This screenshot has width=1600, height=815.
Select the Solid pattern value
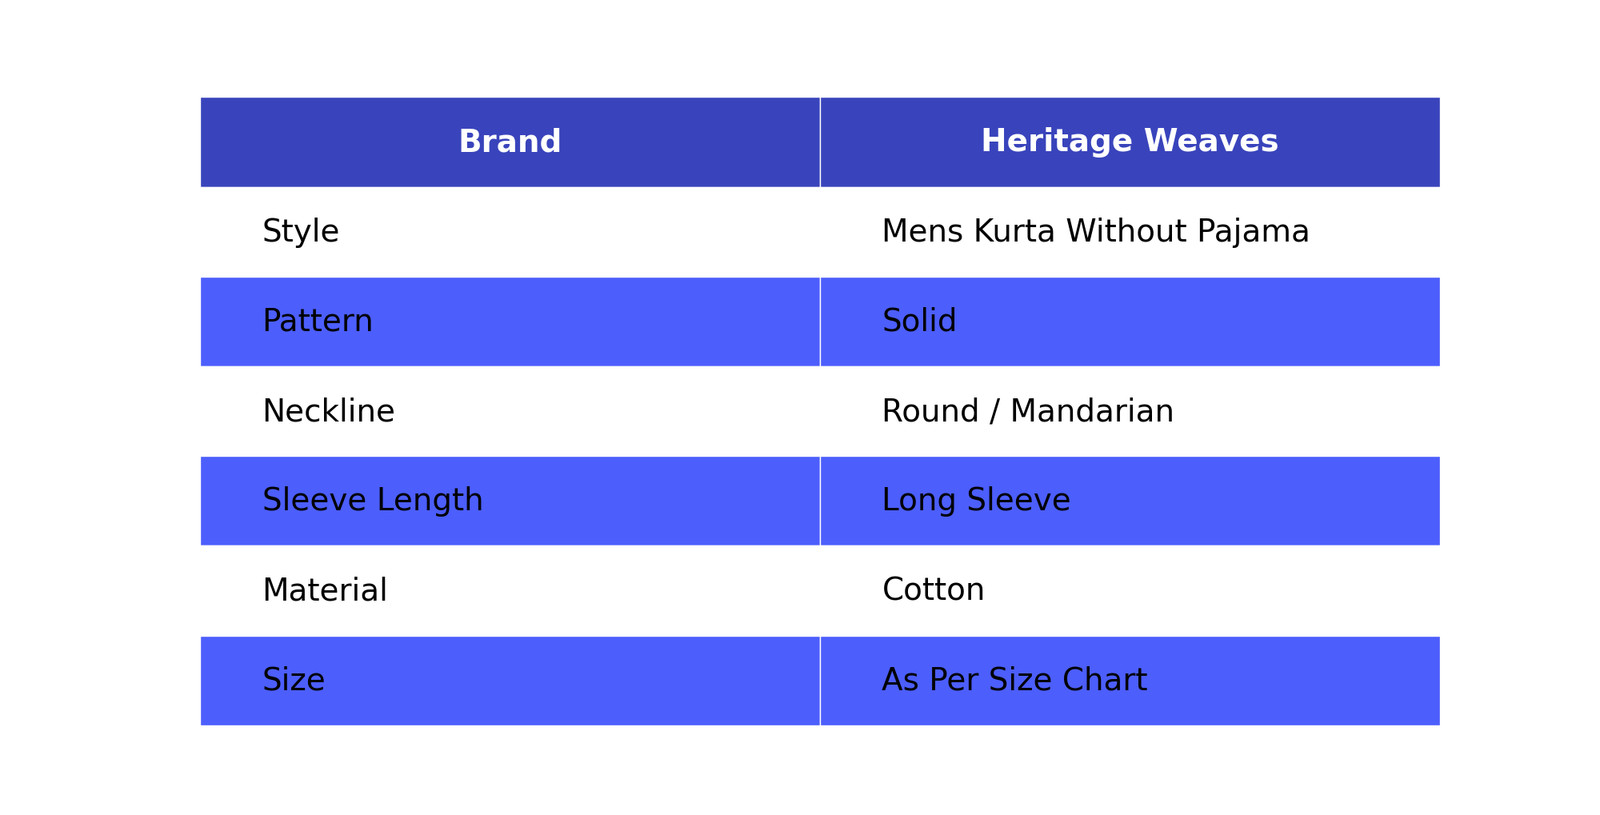(919, 321)
